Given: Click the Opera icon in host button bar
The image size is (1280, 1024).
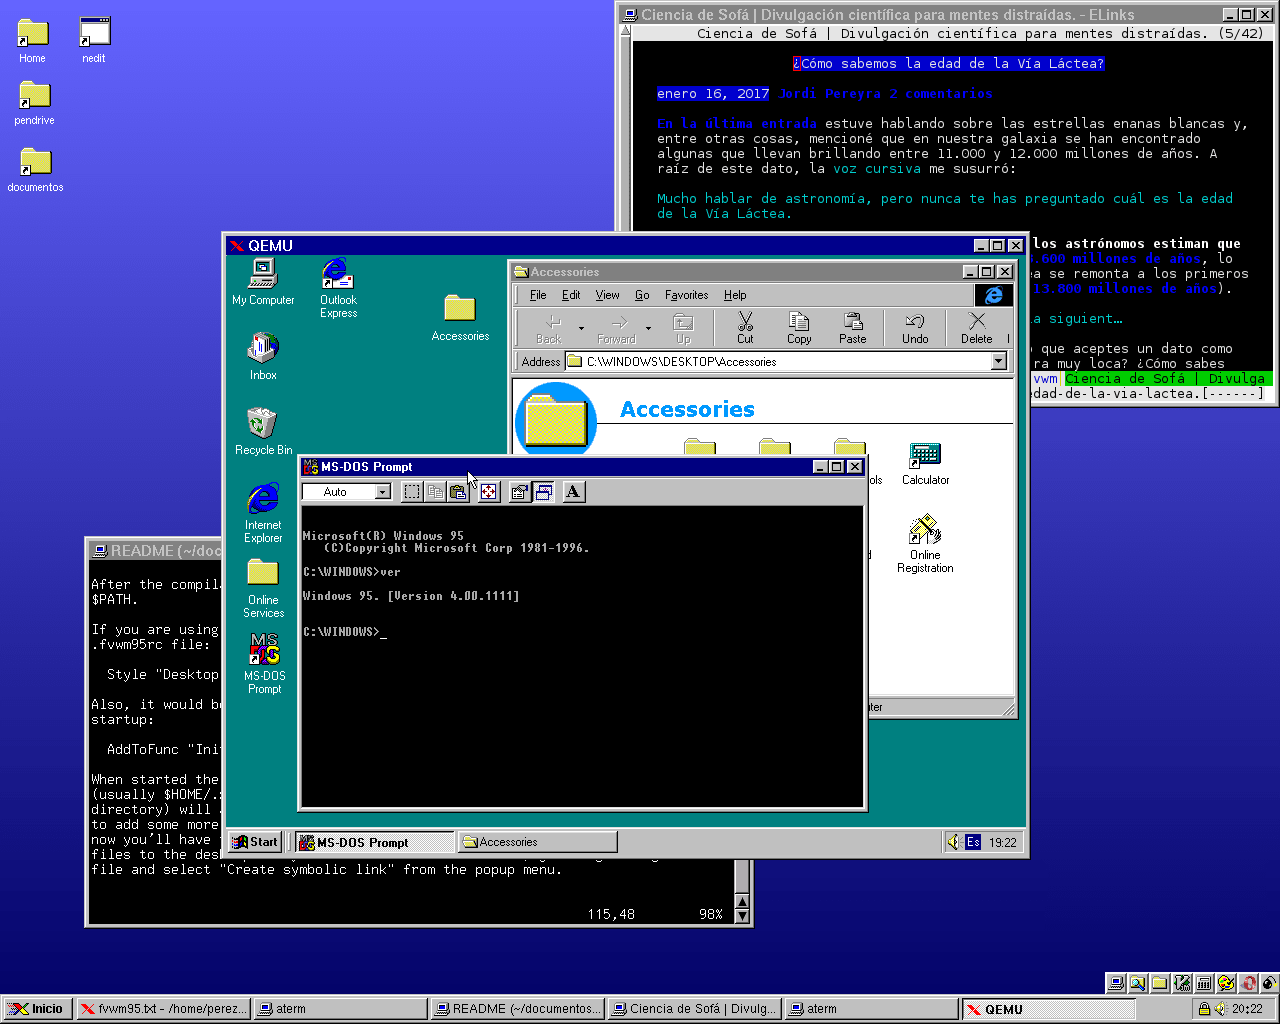Looking at the screenshot, I should click(x=1248, y=983).
